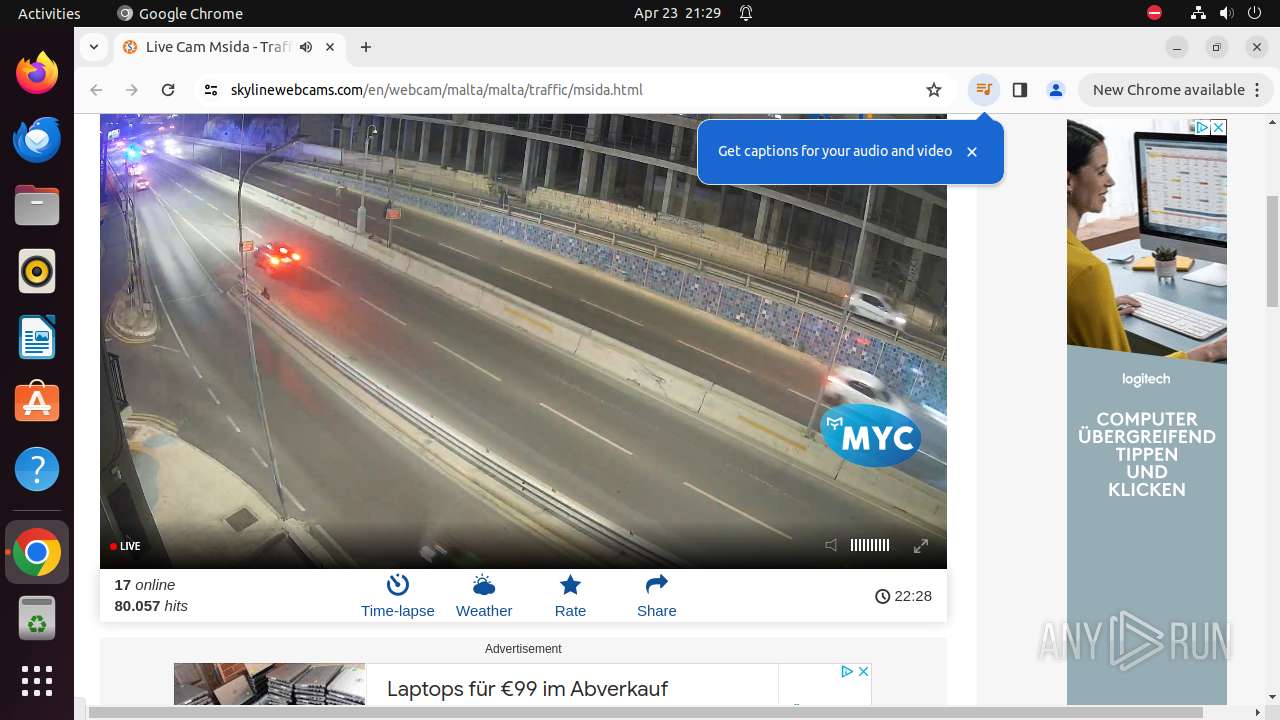Click the LIVE indicator
This screenshot has width=1280, height=720.
click(x=126, y=546)
